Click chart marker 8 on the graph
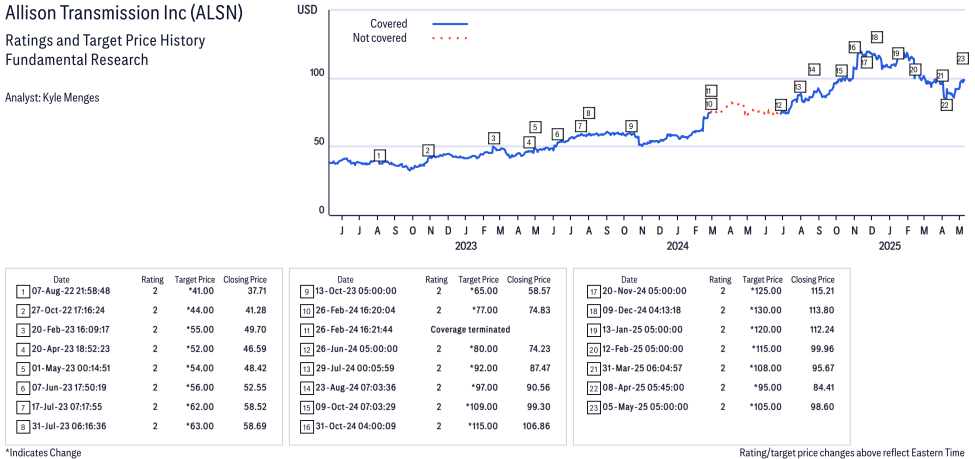Image resolution: width=975 pixels, height=459 pixels. [589, 113]
